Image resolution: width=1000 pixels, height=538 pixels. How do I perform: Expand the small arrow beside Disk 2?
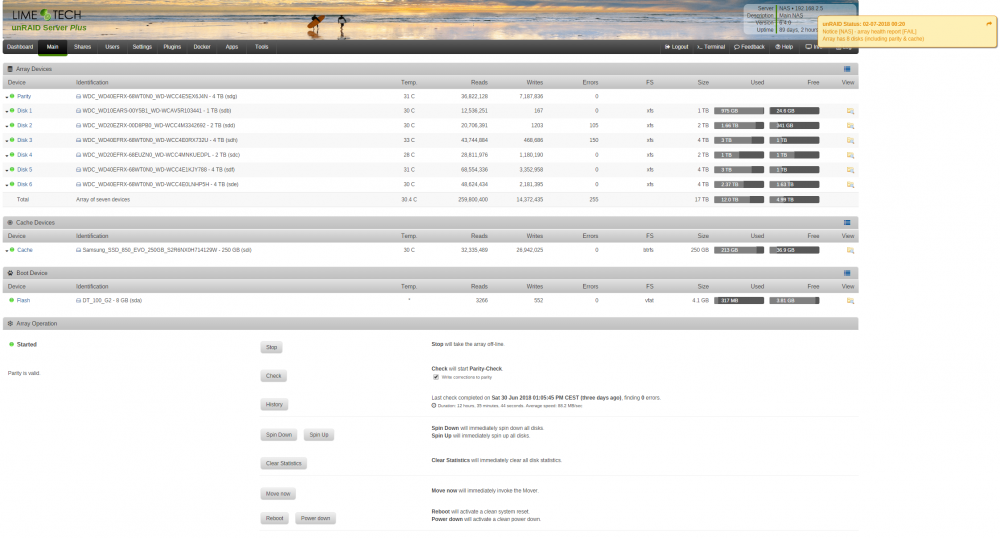[7, 126]
